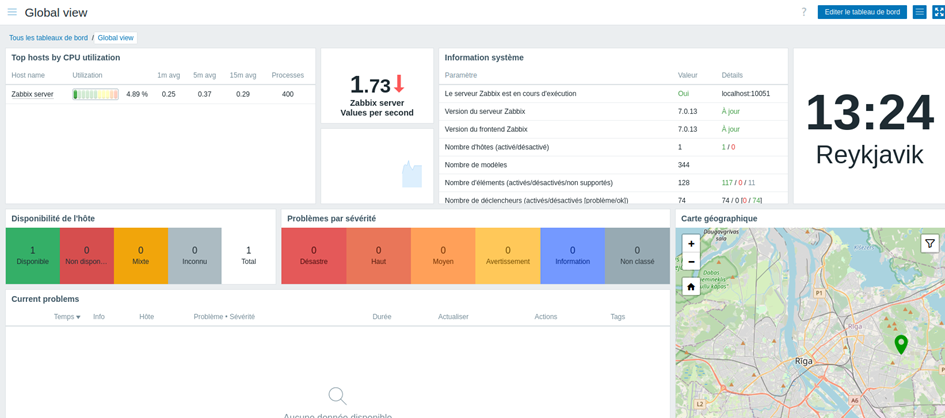This screenshot has height=418, width=945.
Task: Select the Global view breadcrumb
Action: click(x=115, y=38)
